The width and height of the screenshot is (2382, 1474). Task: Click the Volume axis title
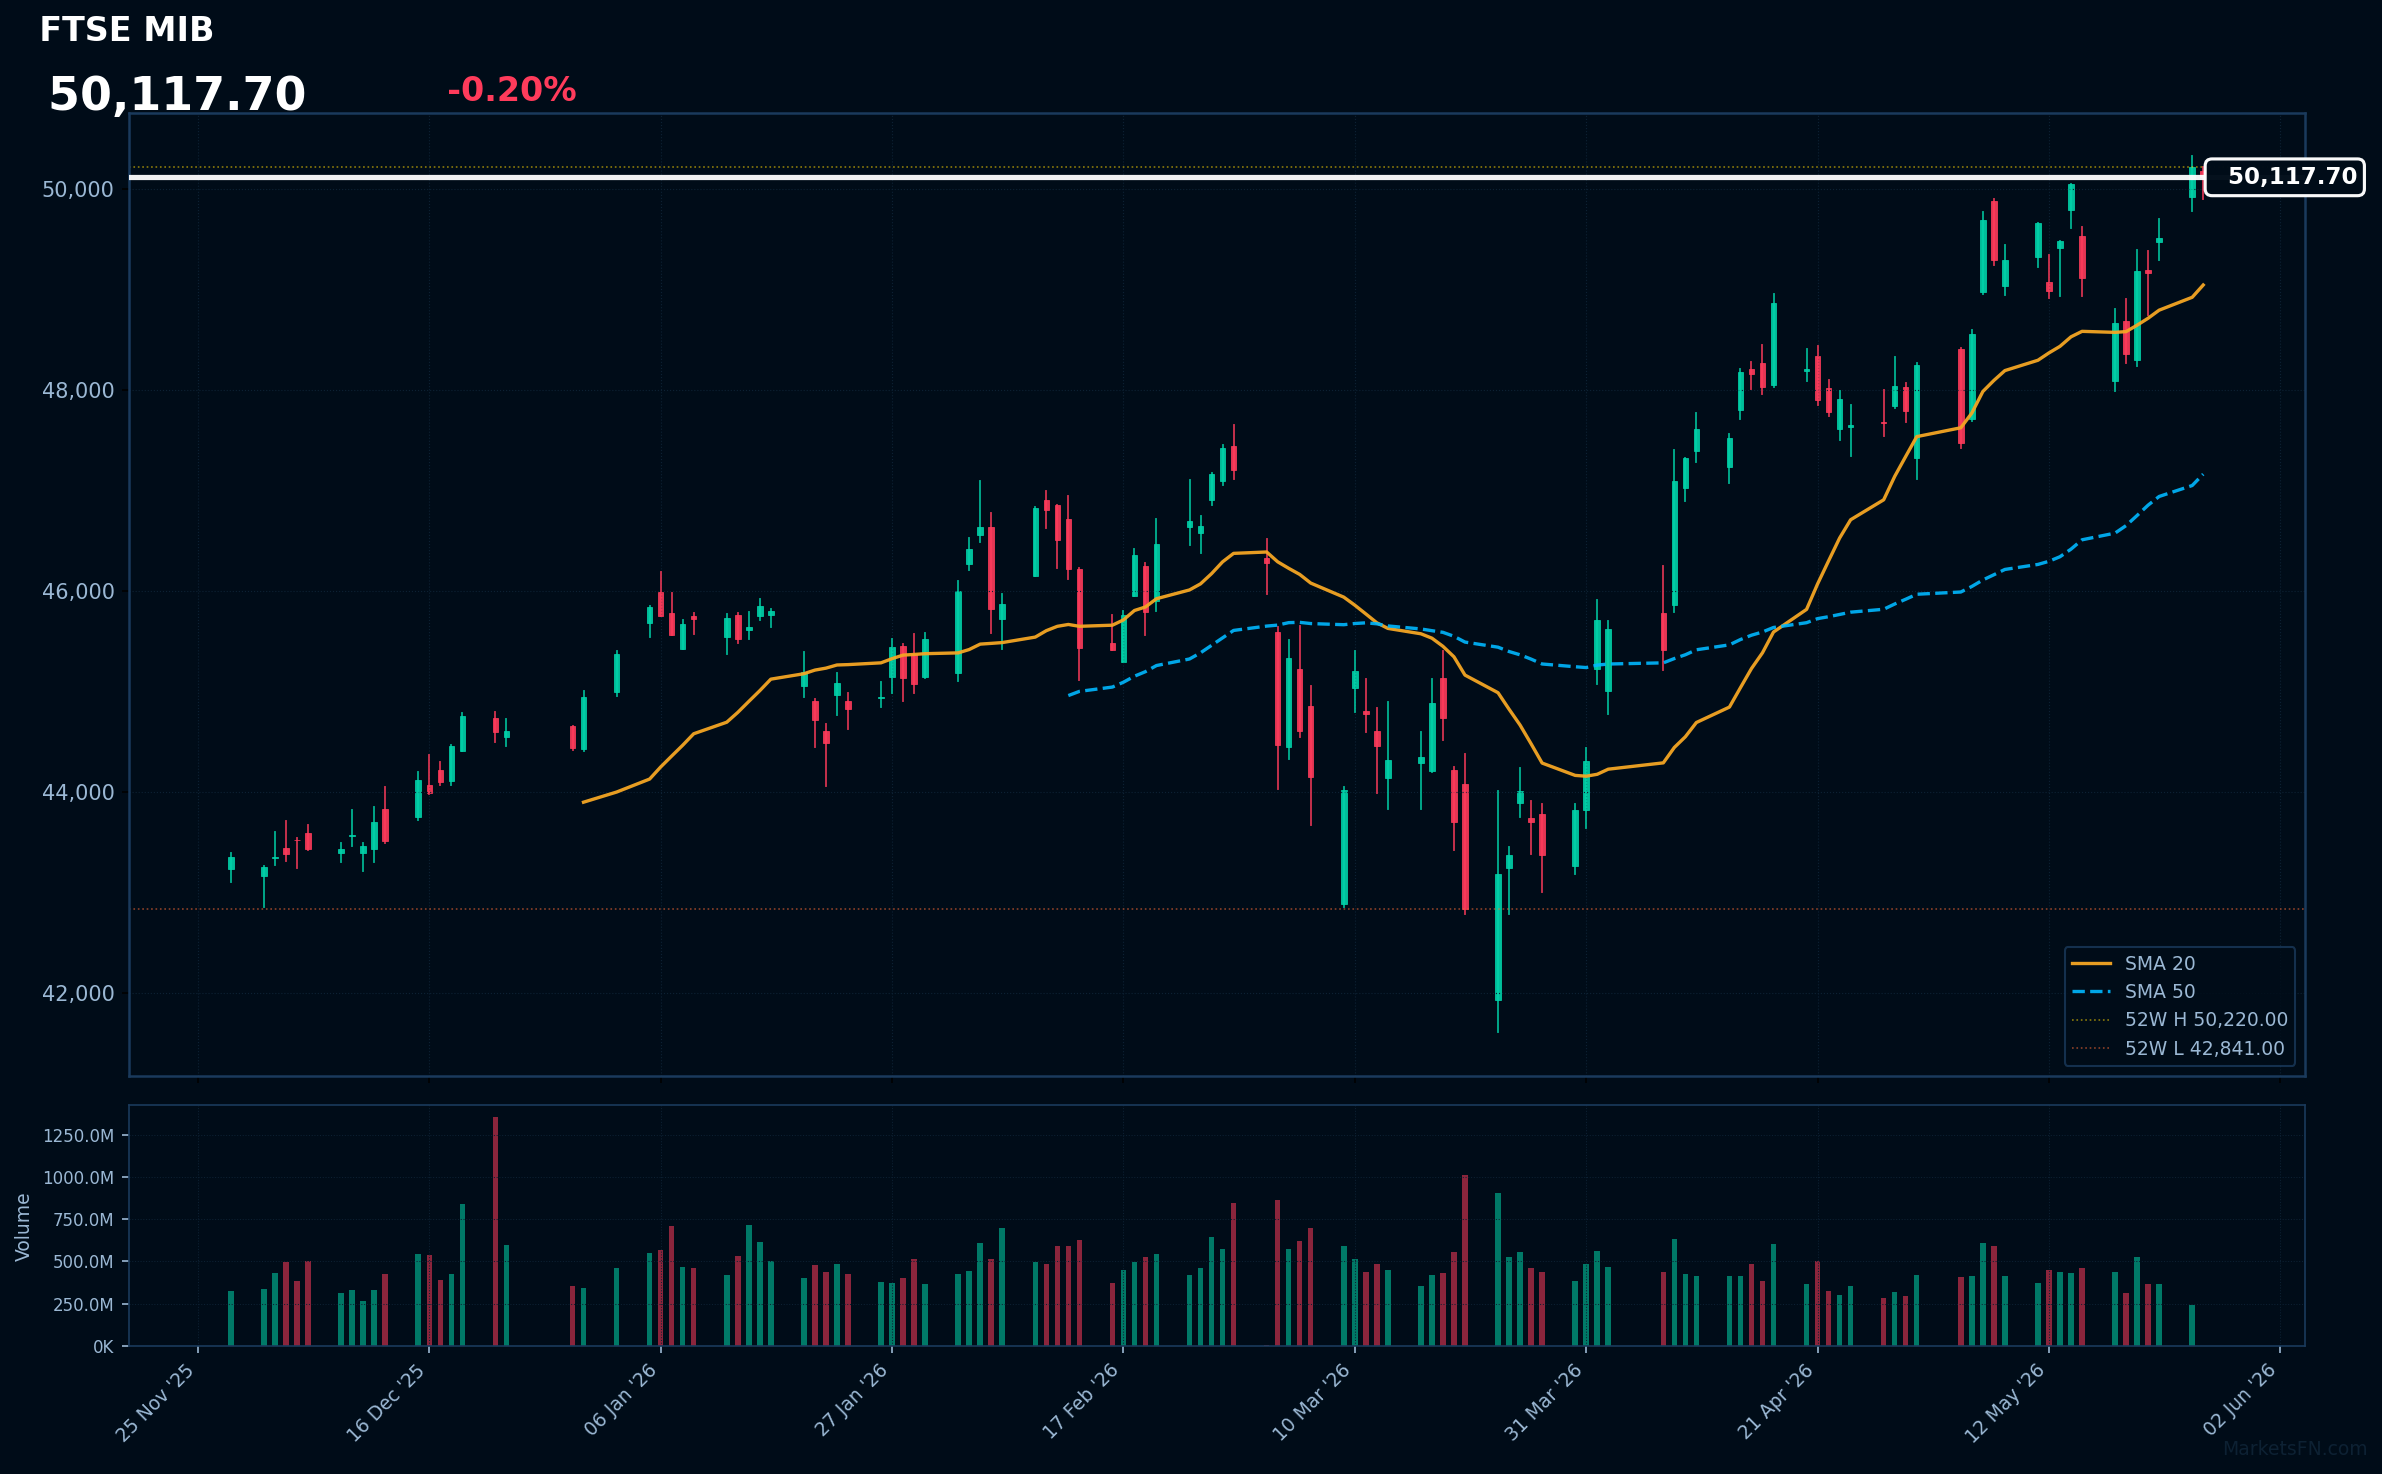tap(23, 1227)
